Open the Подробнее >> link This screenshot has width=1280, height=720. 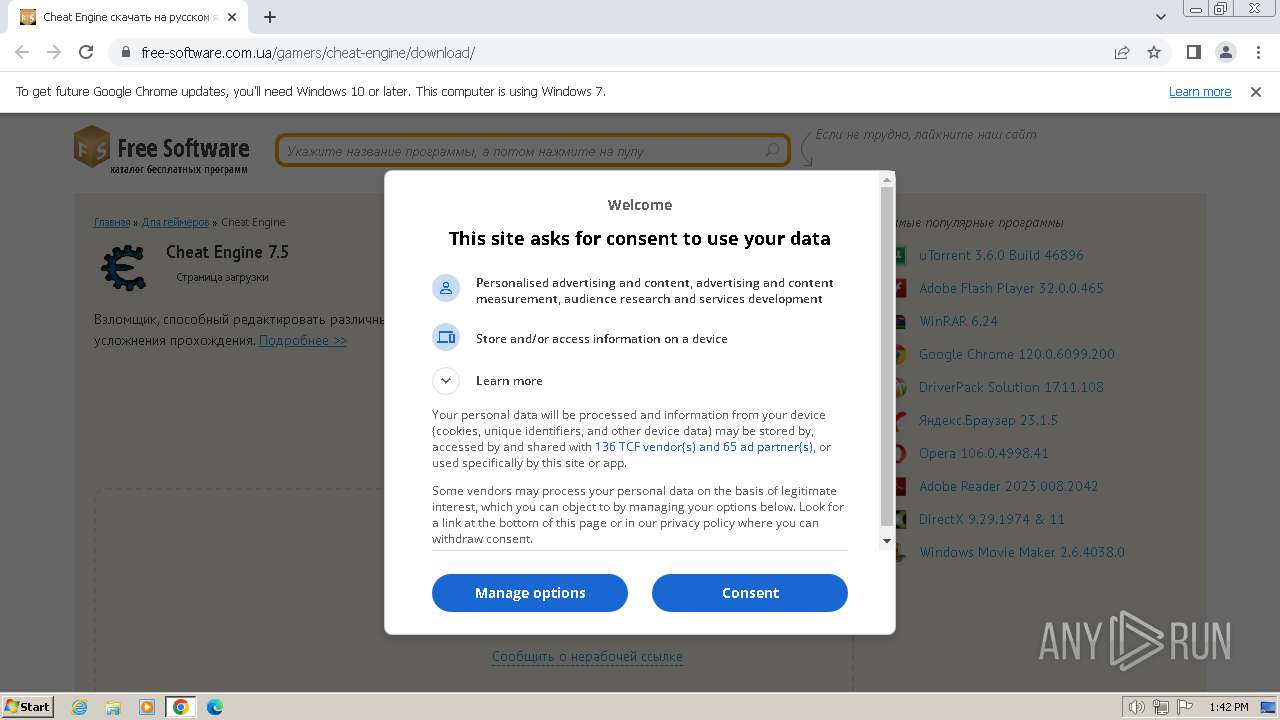click(303, 340)
